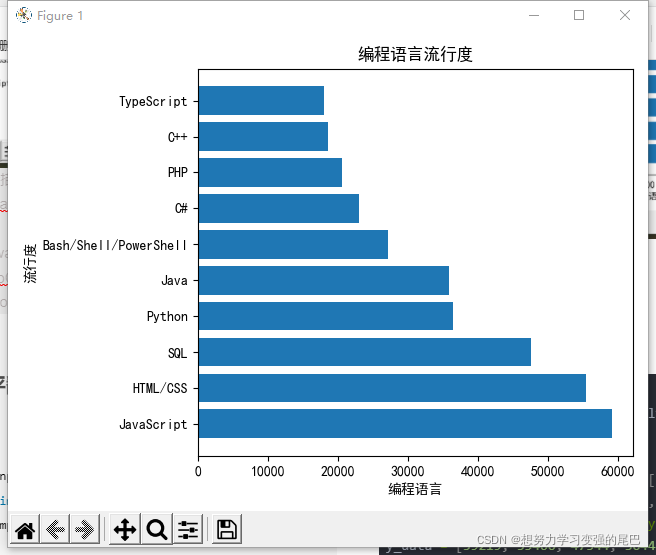
Task: Click the 60000 x-axis tick label
Action: click(618, 471)
